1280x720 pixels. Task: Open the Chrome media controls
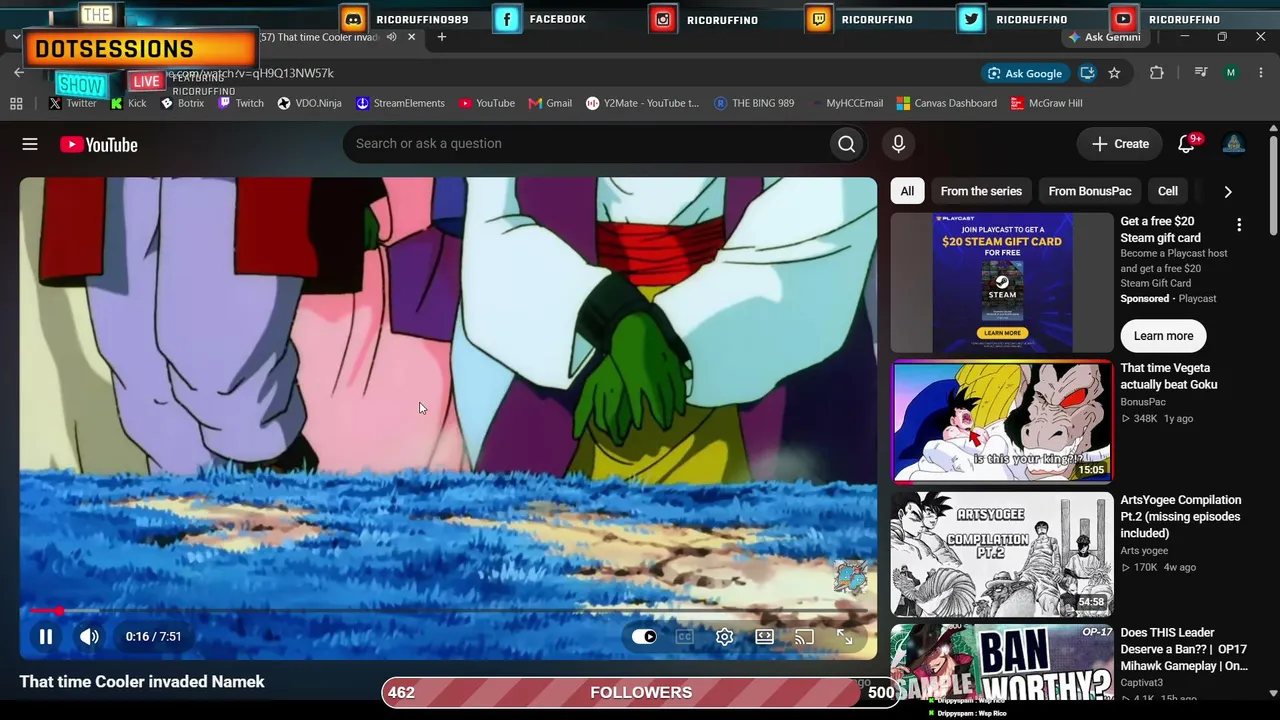[1201, 73]
